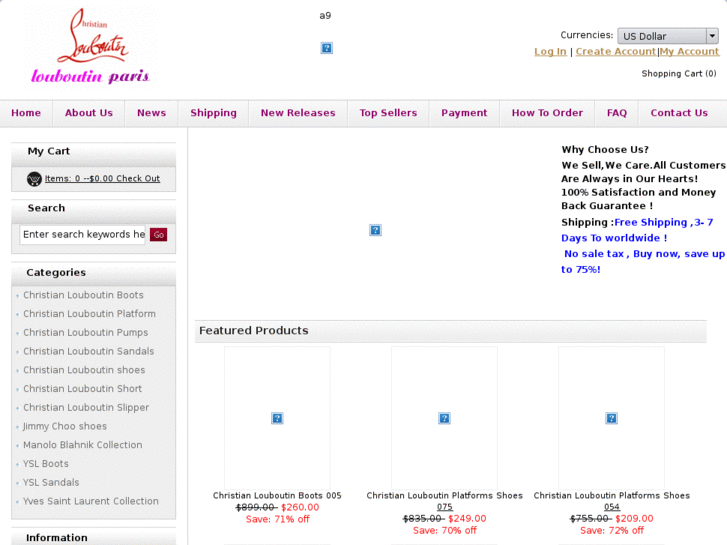Click the shopping cart icon in My Cart
The image size is (727, 545).
pyautogui.click(x=34, y=179)
